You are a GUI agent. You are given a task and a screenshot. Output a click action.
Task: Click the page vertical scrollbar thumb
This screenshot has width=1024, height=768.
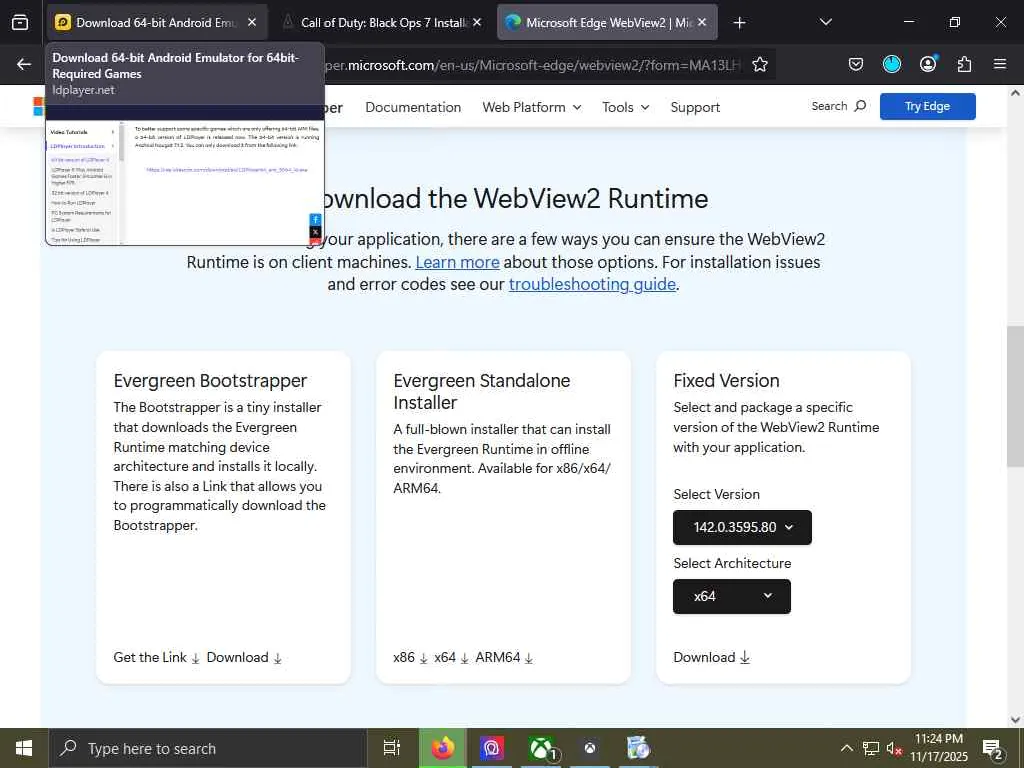tap(1015, 396)
